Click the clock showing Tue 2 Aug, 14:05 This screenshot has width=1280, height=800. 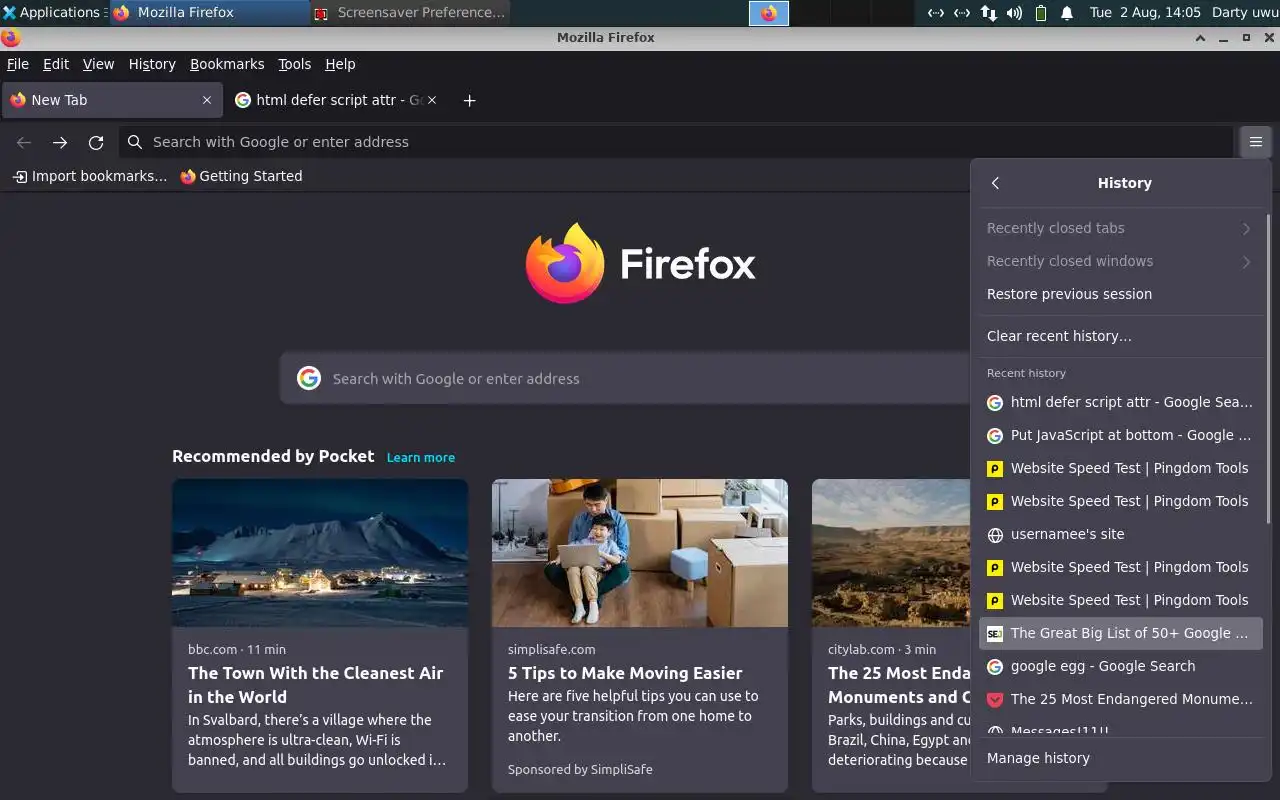point(1145,13)
